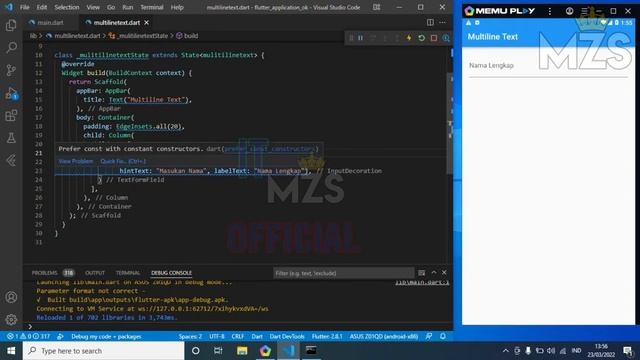
Task: Click errors and warnings count in status bar
Action: (28, 336)
